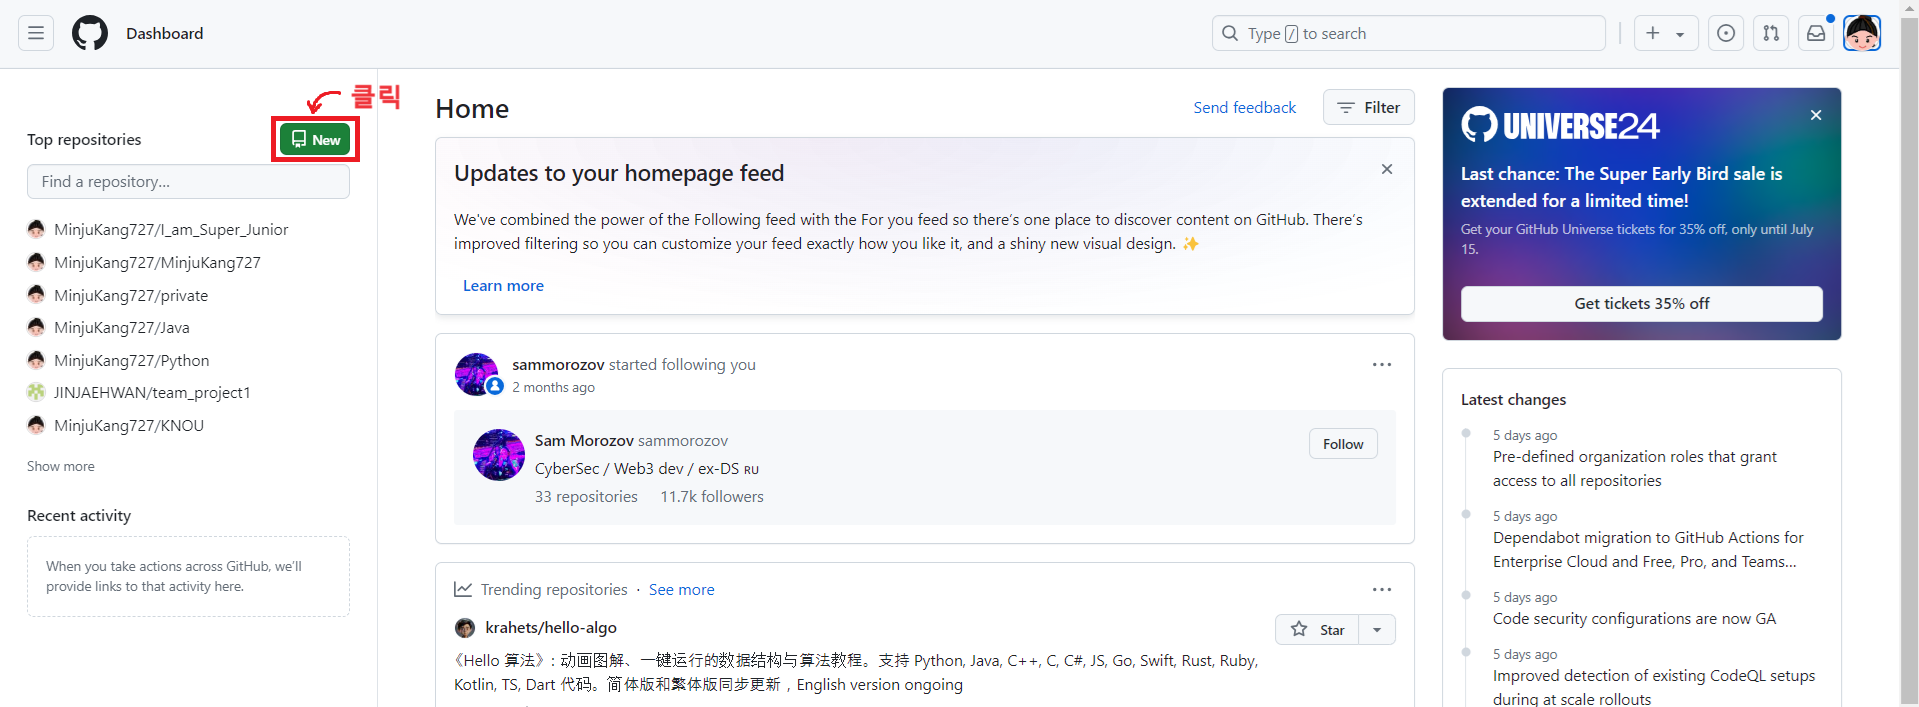Focus the Find a repository field

point(188,182)
